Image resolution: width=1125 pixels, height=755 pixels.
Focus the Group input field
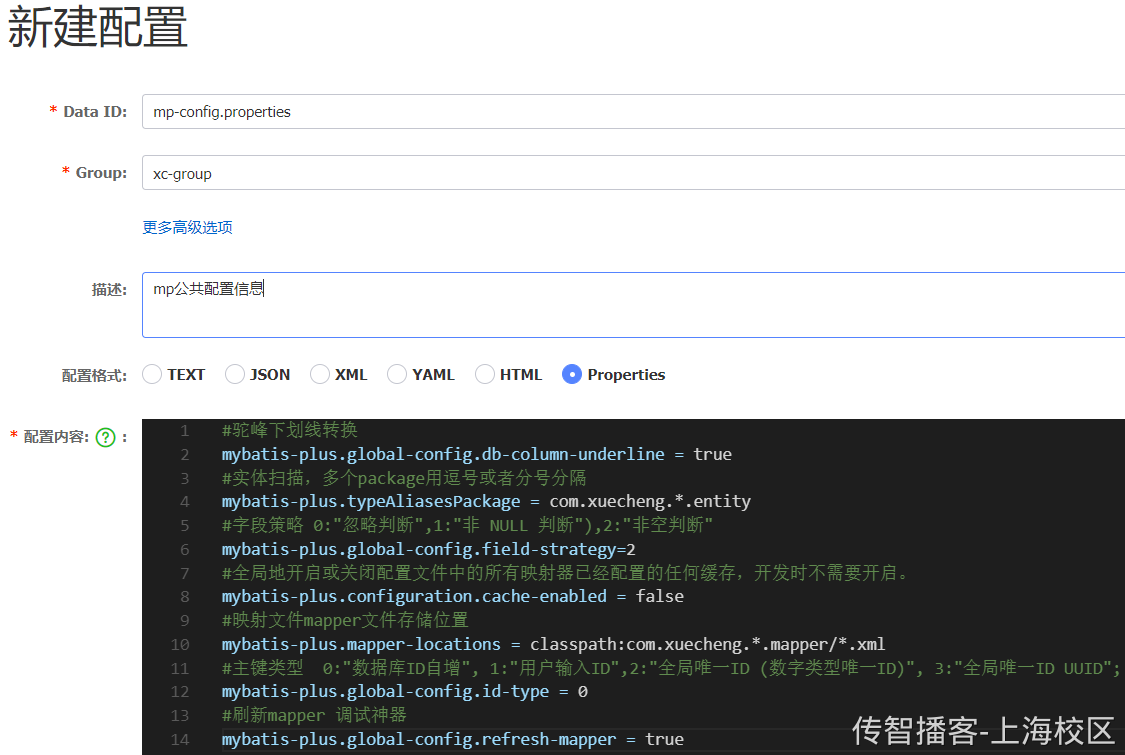click(634, 173)
